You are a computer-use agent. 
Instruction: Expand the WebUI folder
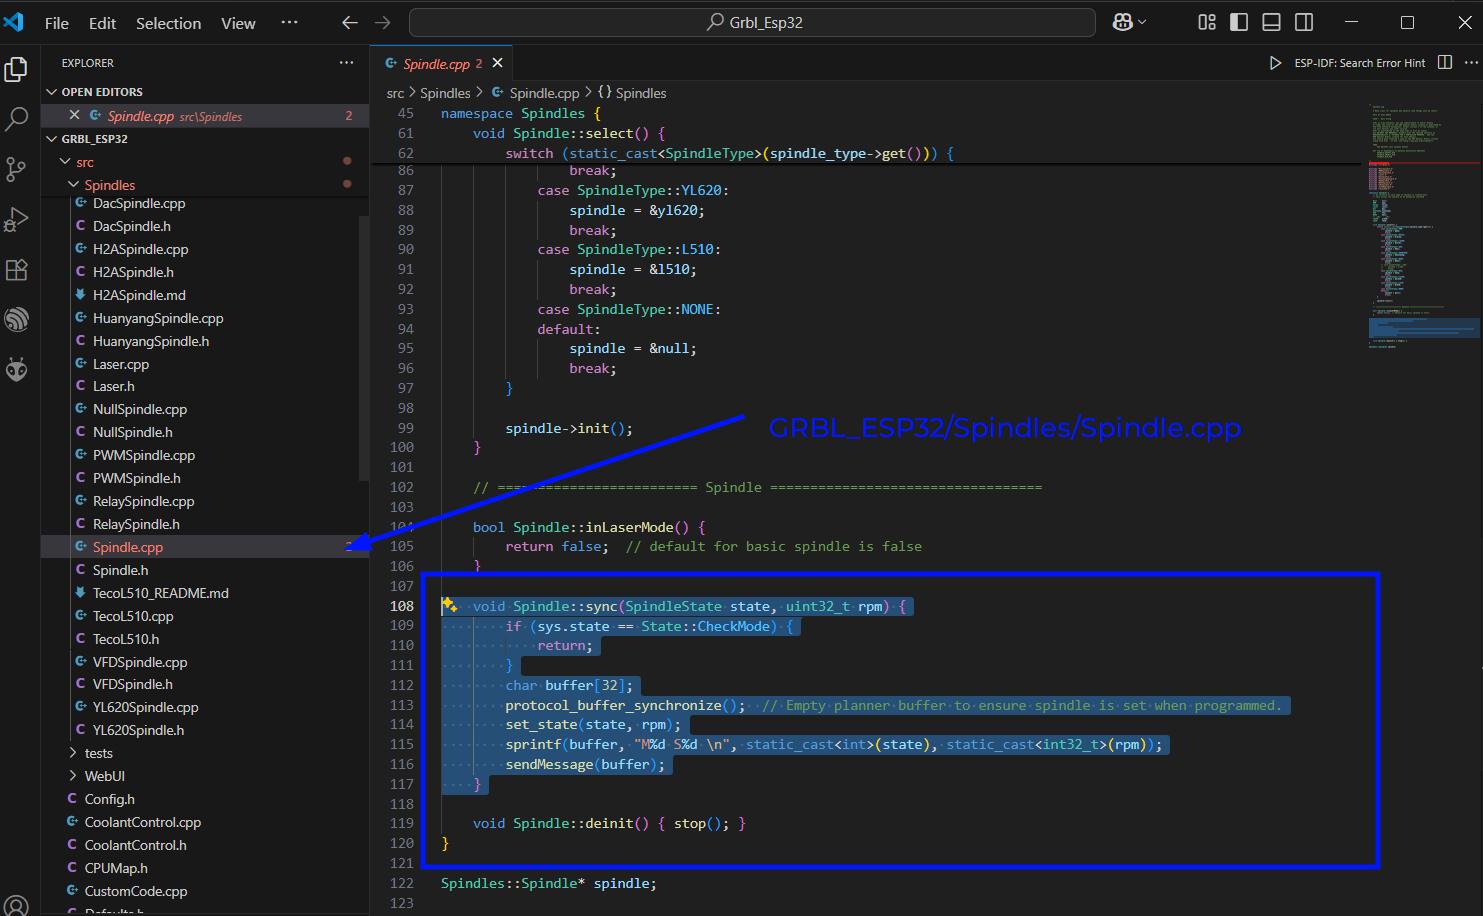coord(104,776)
